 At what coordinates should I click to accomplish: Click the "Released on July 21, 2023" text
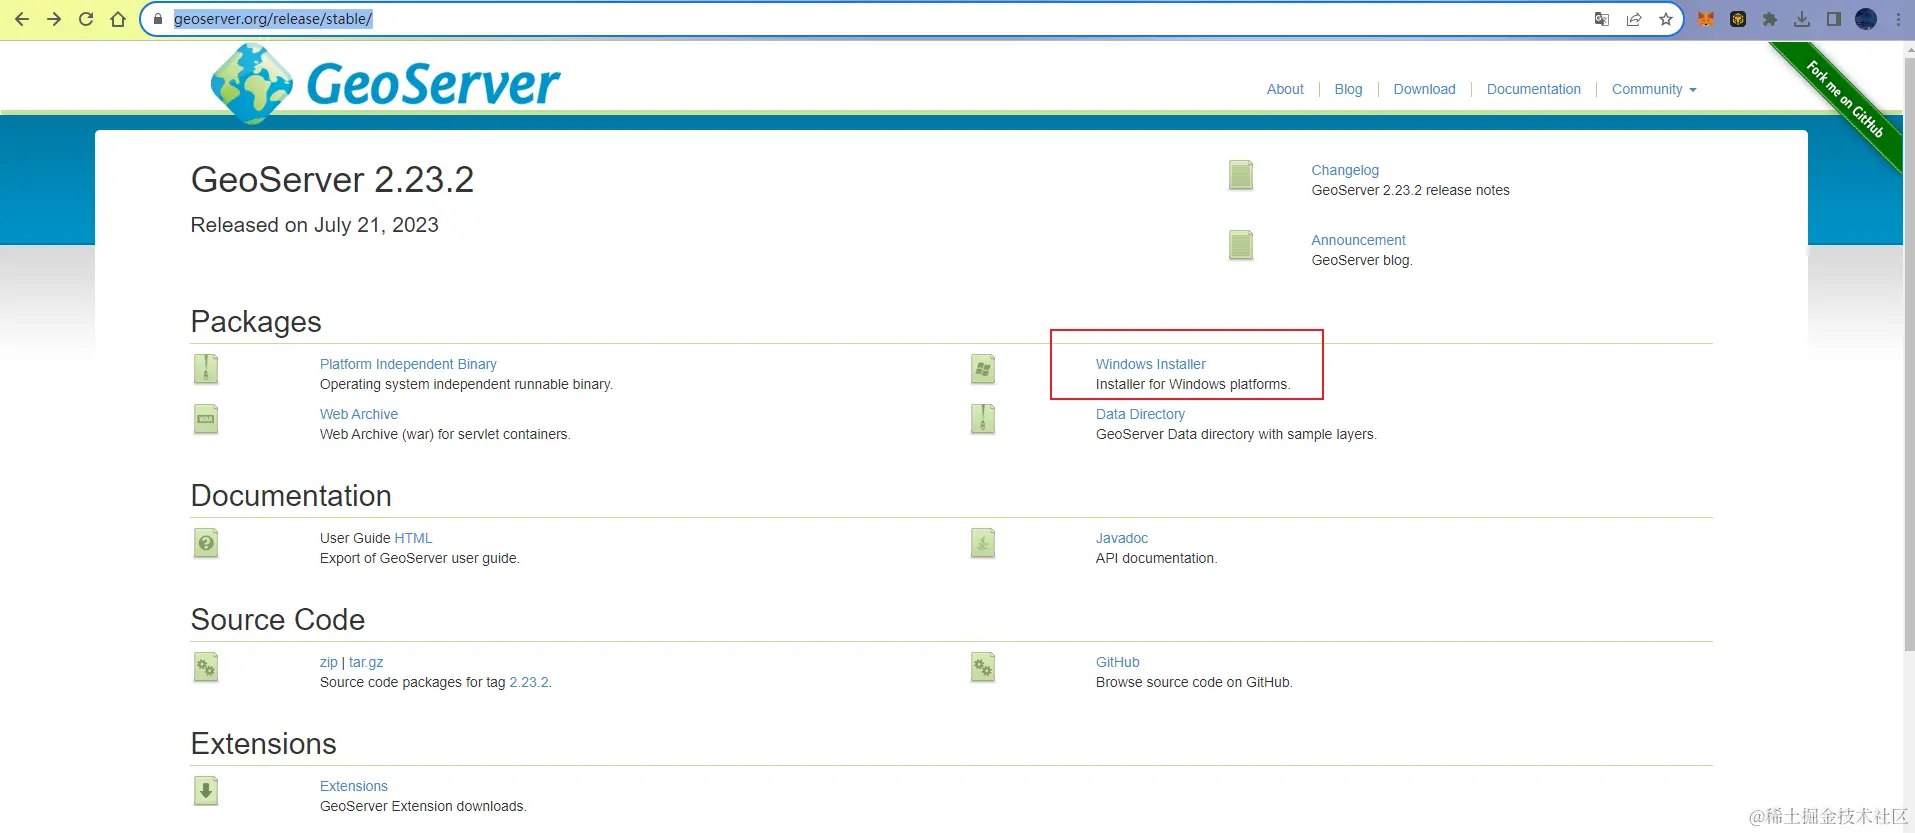click(x=315, y=225)
